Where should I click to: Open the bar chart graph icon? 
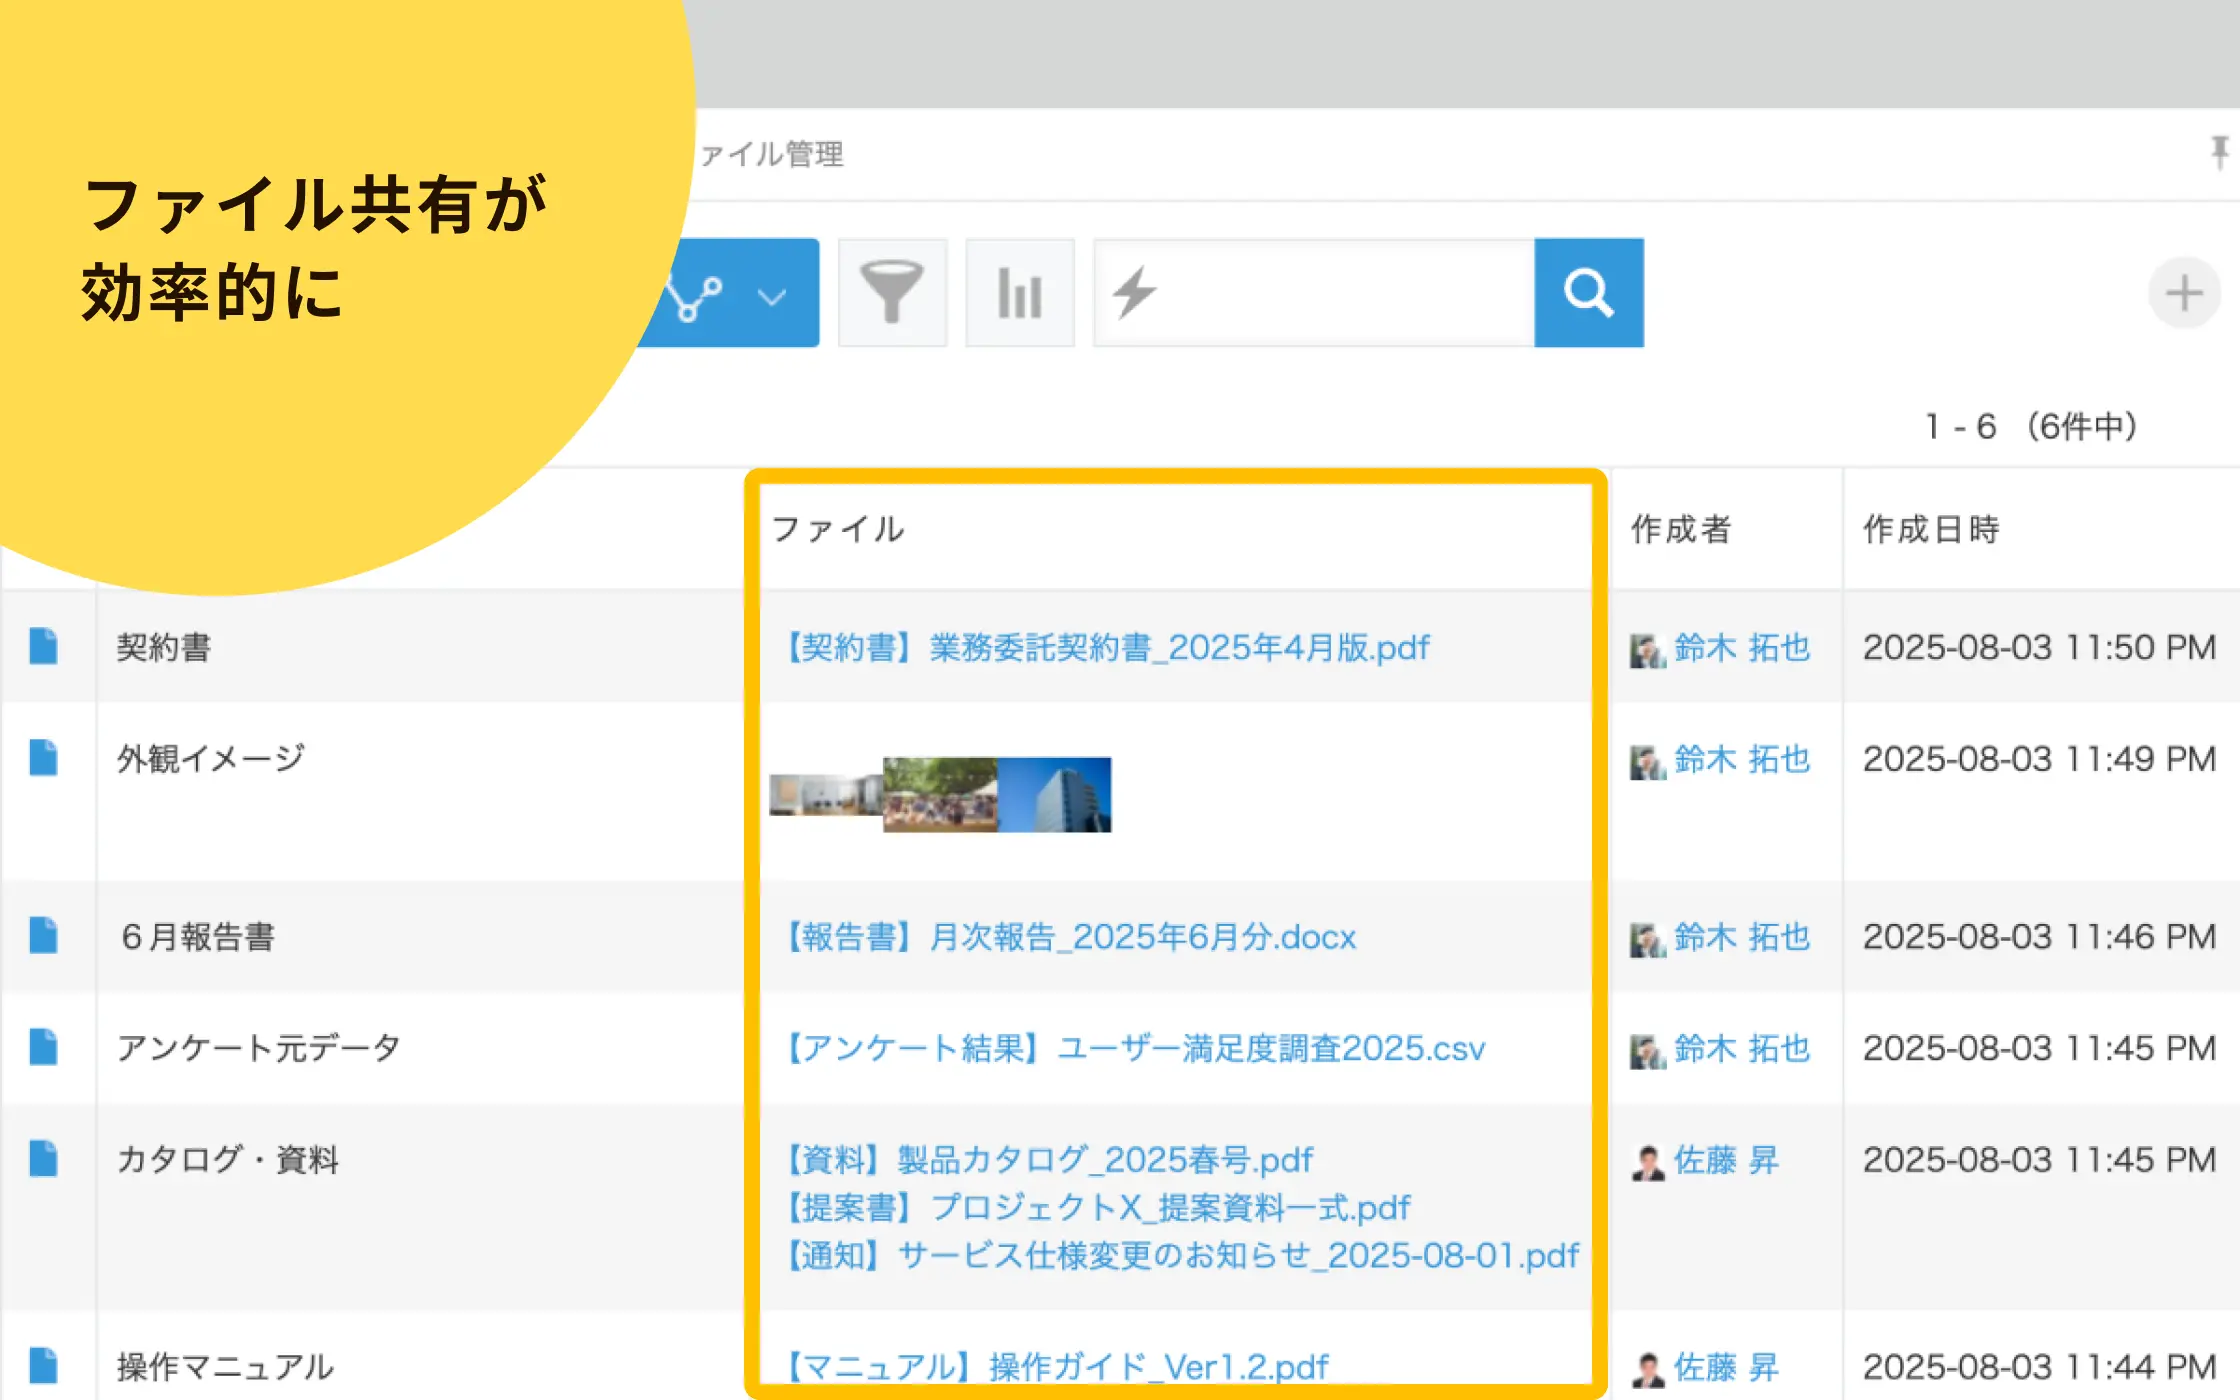1019,293
